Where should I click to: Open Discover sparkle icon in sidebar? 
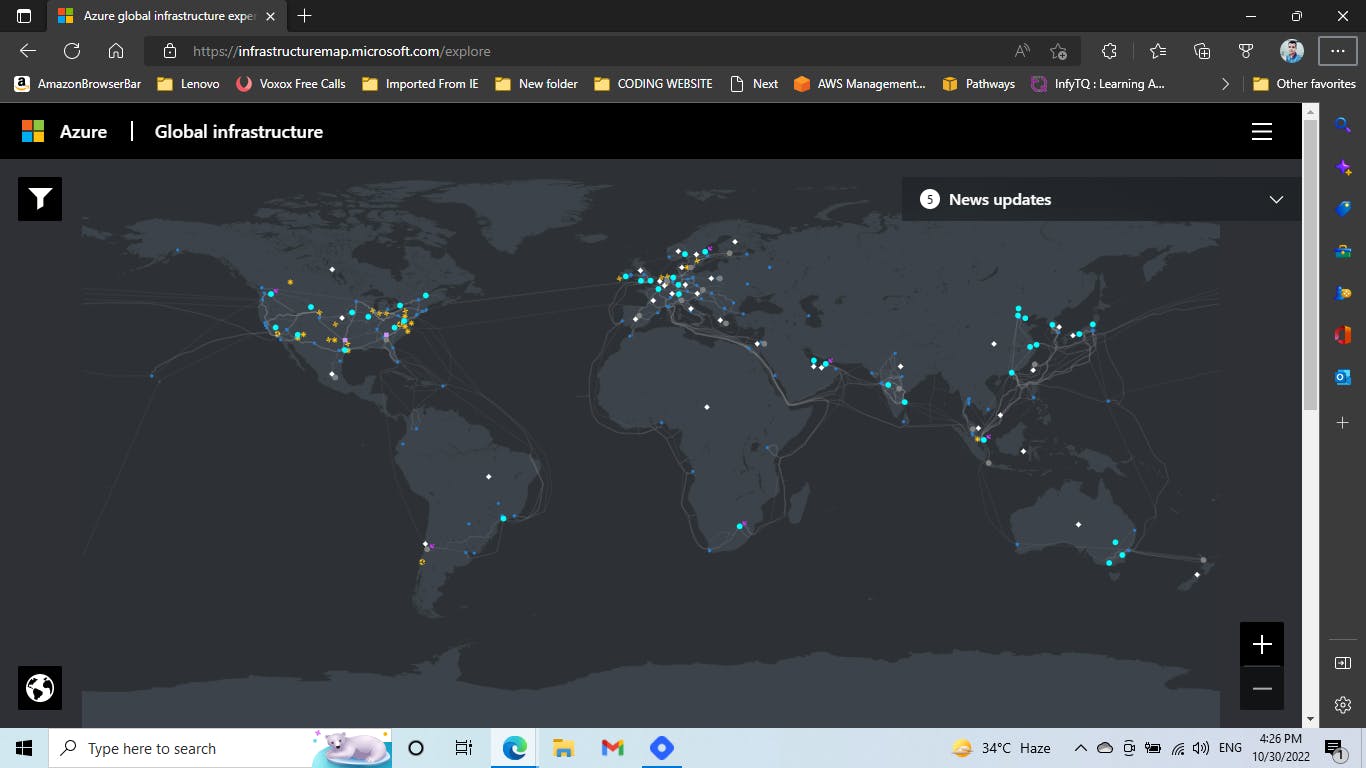[x=1343, y=167]
